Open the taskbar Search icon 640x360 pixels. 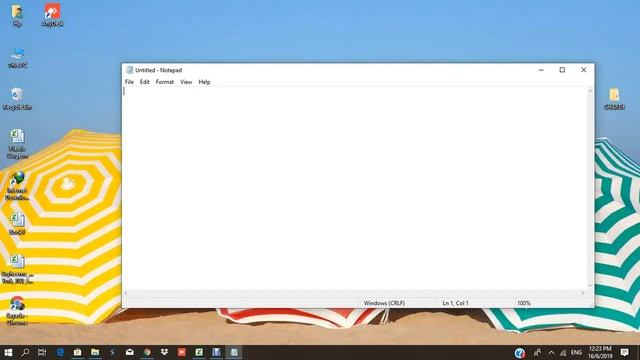[x=25, y=352]
